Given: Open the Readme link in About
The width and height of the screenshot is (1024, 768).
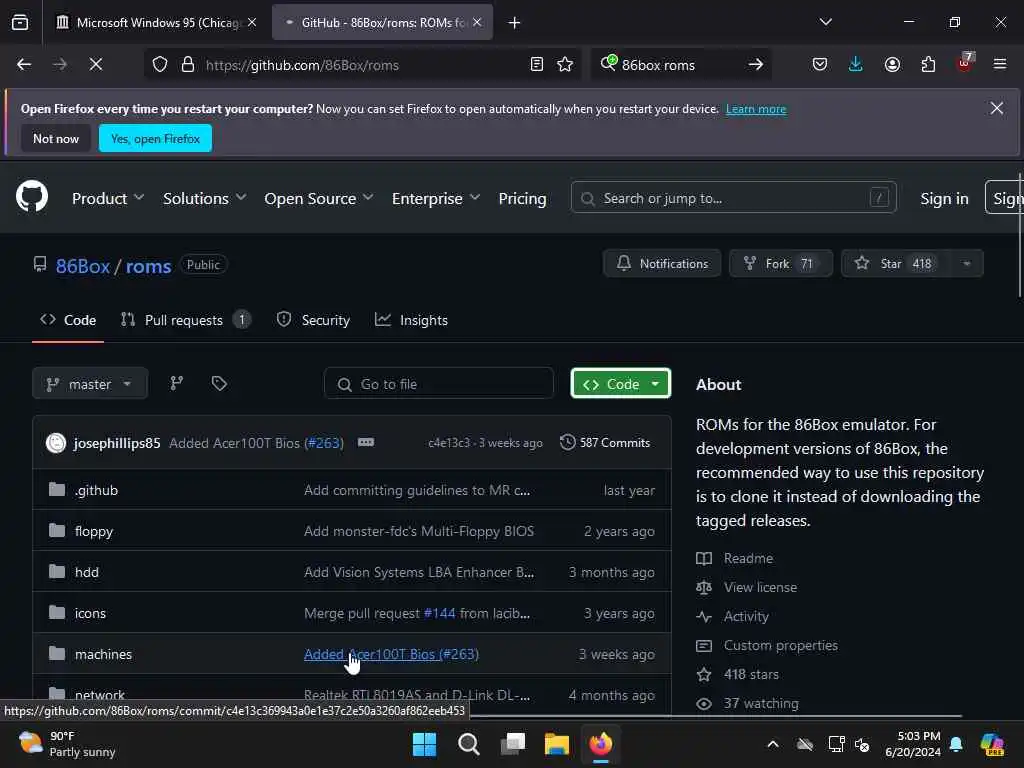Looking at the screenshot, I should tap(748, 558).
